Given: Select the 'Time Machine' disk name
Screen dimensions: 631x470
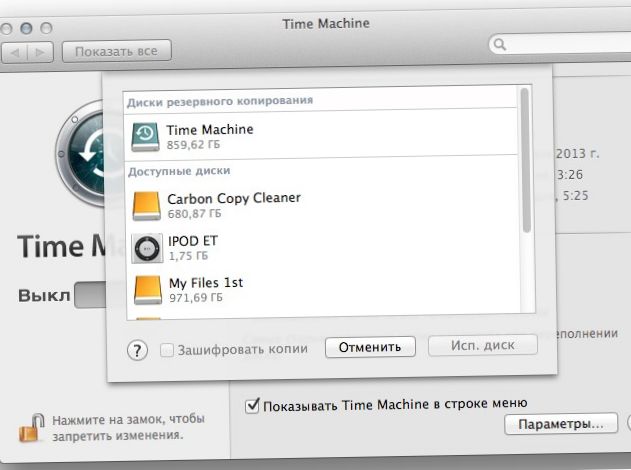Looking at the screenshot, I should point(210,130).
